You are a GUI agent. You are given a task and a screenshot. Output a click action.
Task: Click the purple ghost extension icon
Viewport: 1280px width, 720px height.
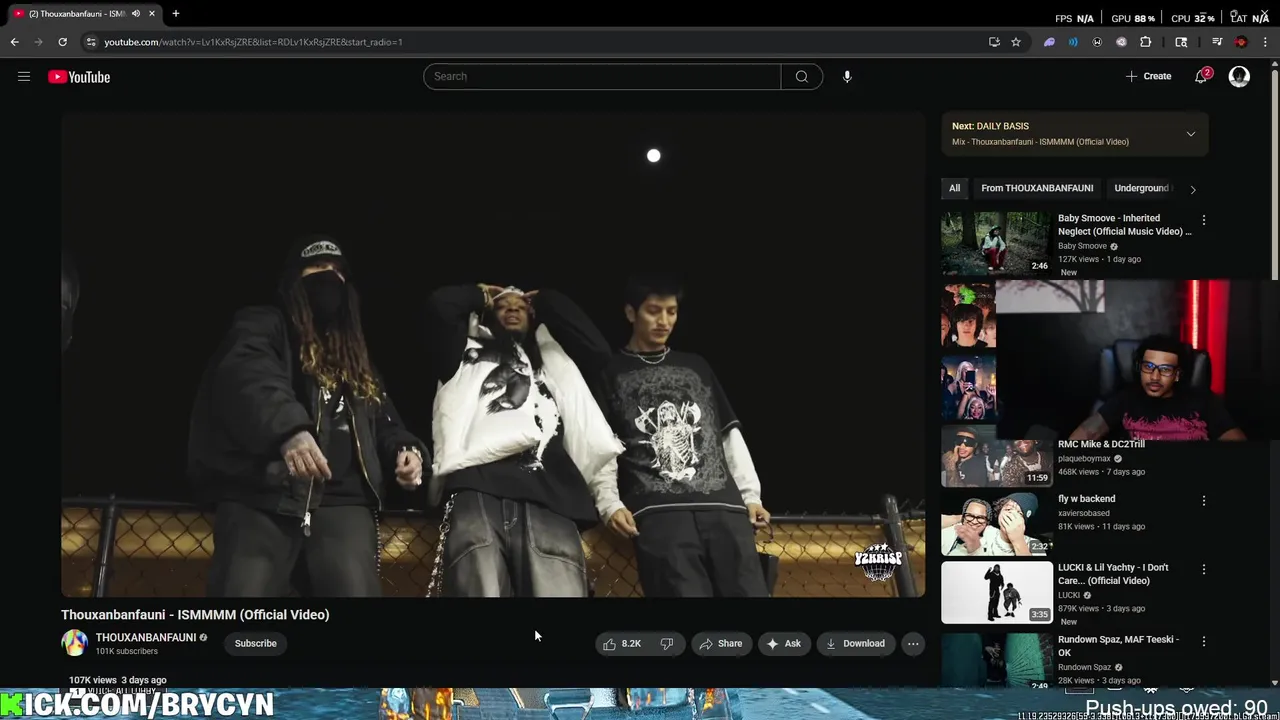pos(1049,42)
